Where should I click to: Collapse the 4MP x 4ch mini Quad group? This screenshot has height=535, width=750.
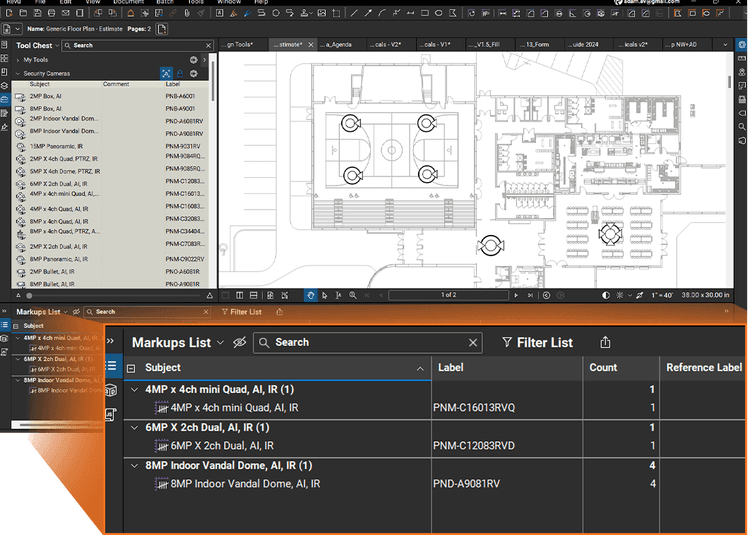(x=134, y=390)
